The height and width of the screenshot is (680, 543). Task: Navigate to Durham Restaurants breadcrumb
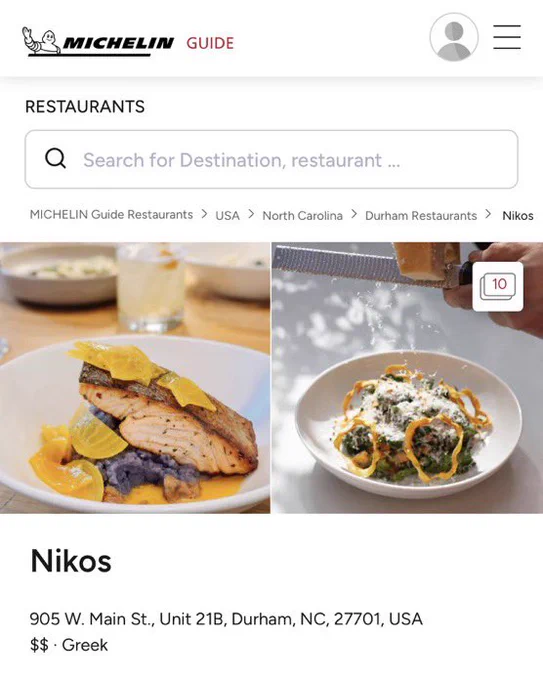[421, 216]
